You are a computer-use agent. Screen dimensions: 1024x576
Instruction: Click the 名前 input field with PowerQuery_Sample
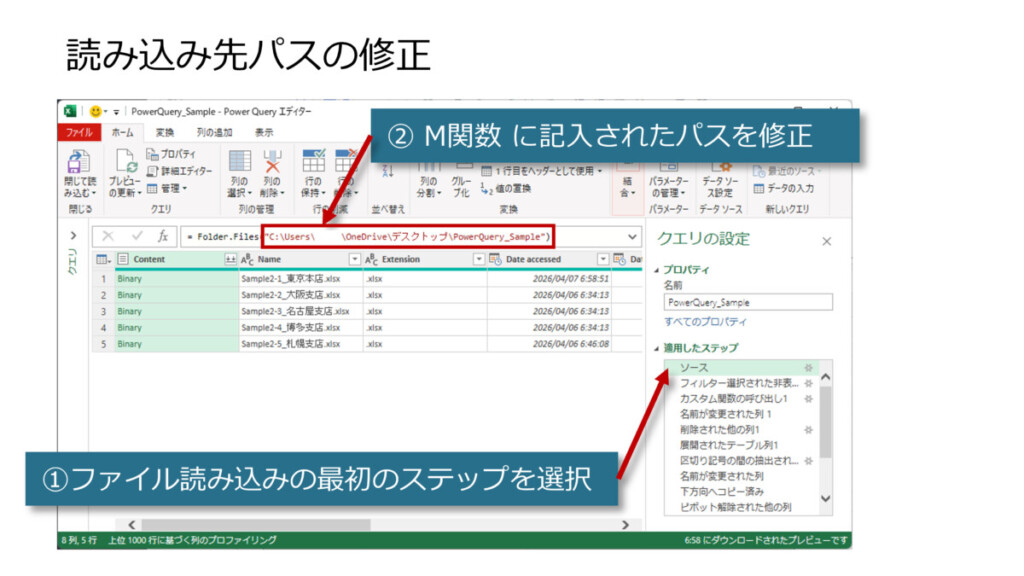coord(747,302)
